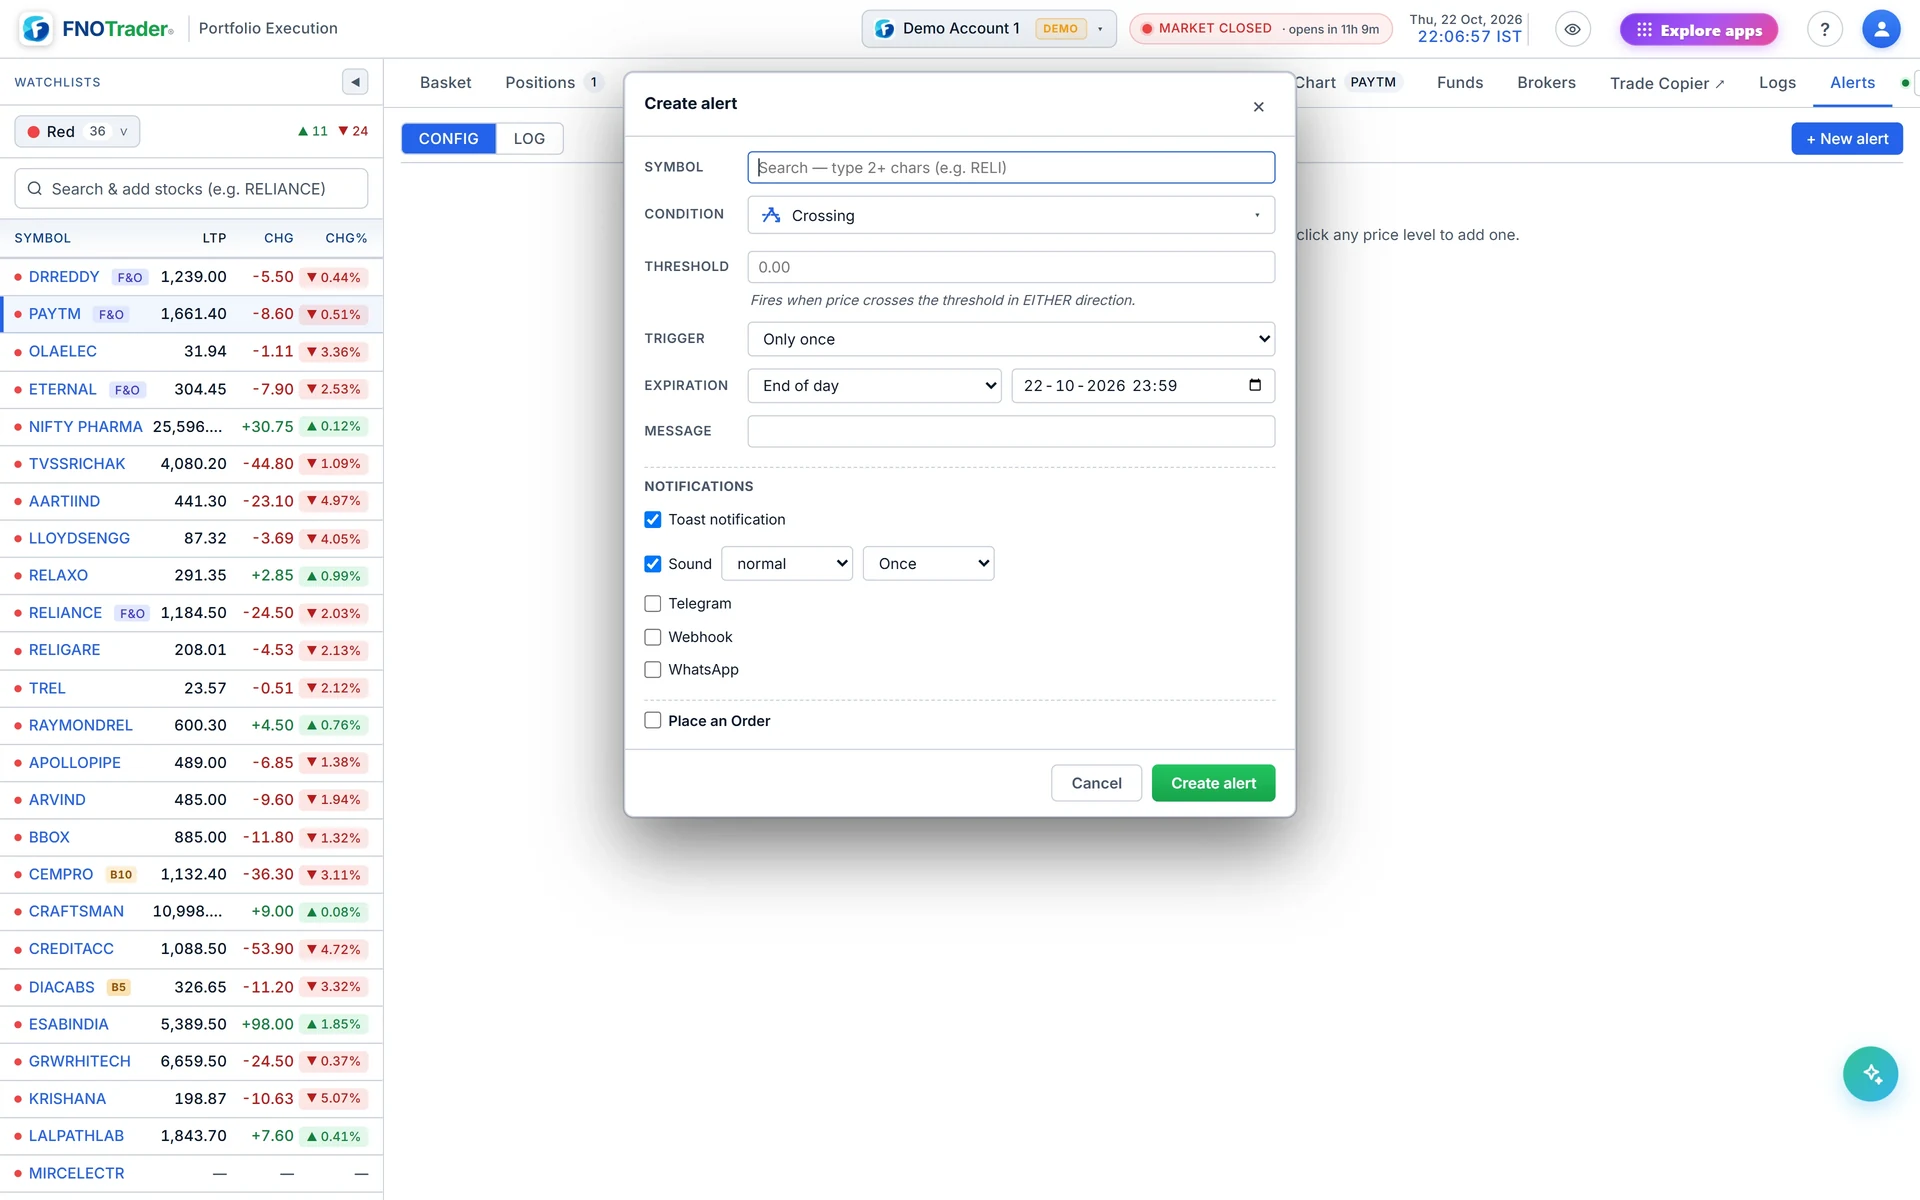Open the Red watchlist selector dropdown
Screen dimensions: 1920x1200
pos(77,131)
